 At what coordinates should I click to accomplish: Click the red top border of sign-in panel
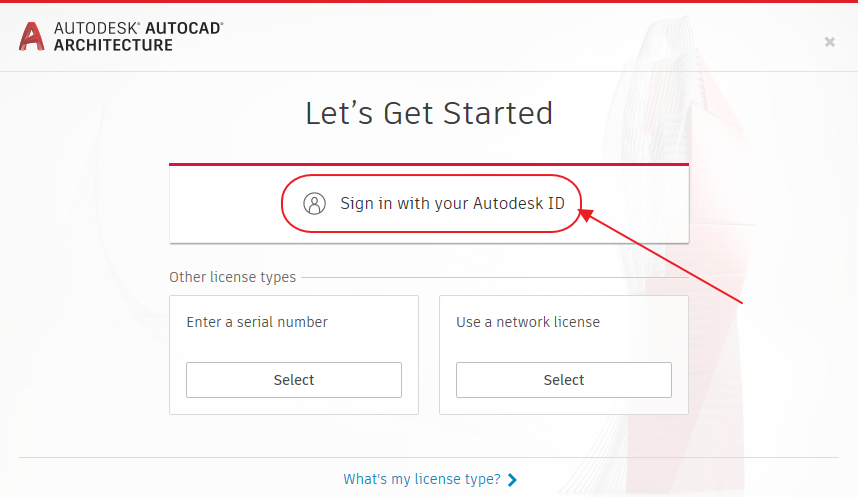point(429,164)
